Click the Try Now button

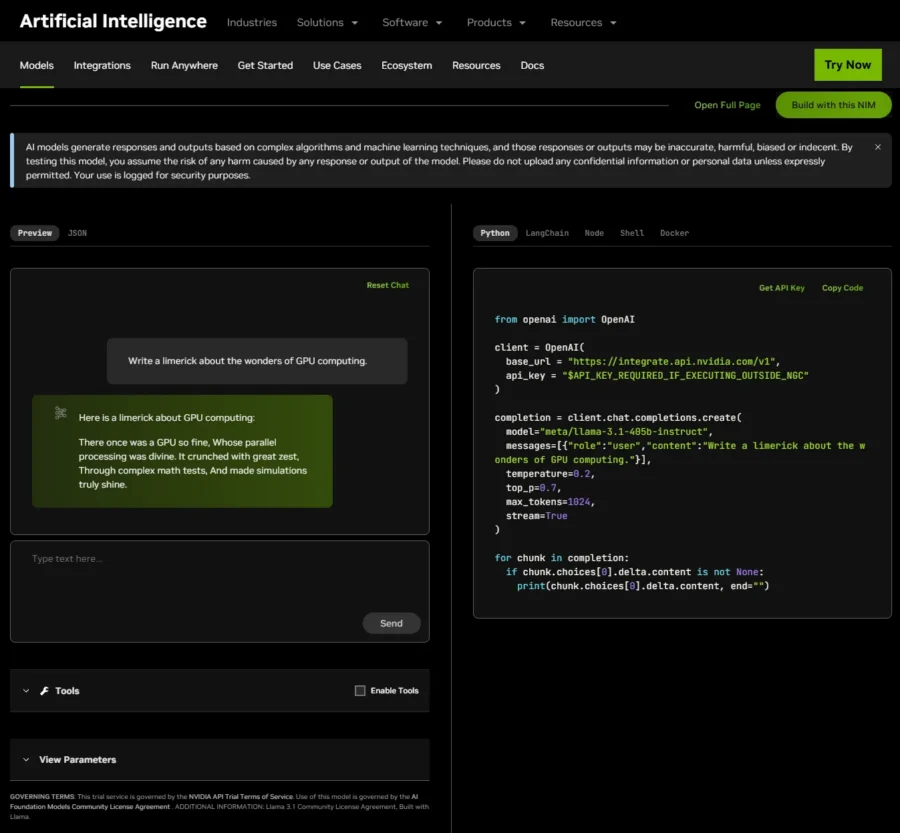[848, 65]
